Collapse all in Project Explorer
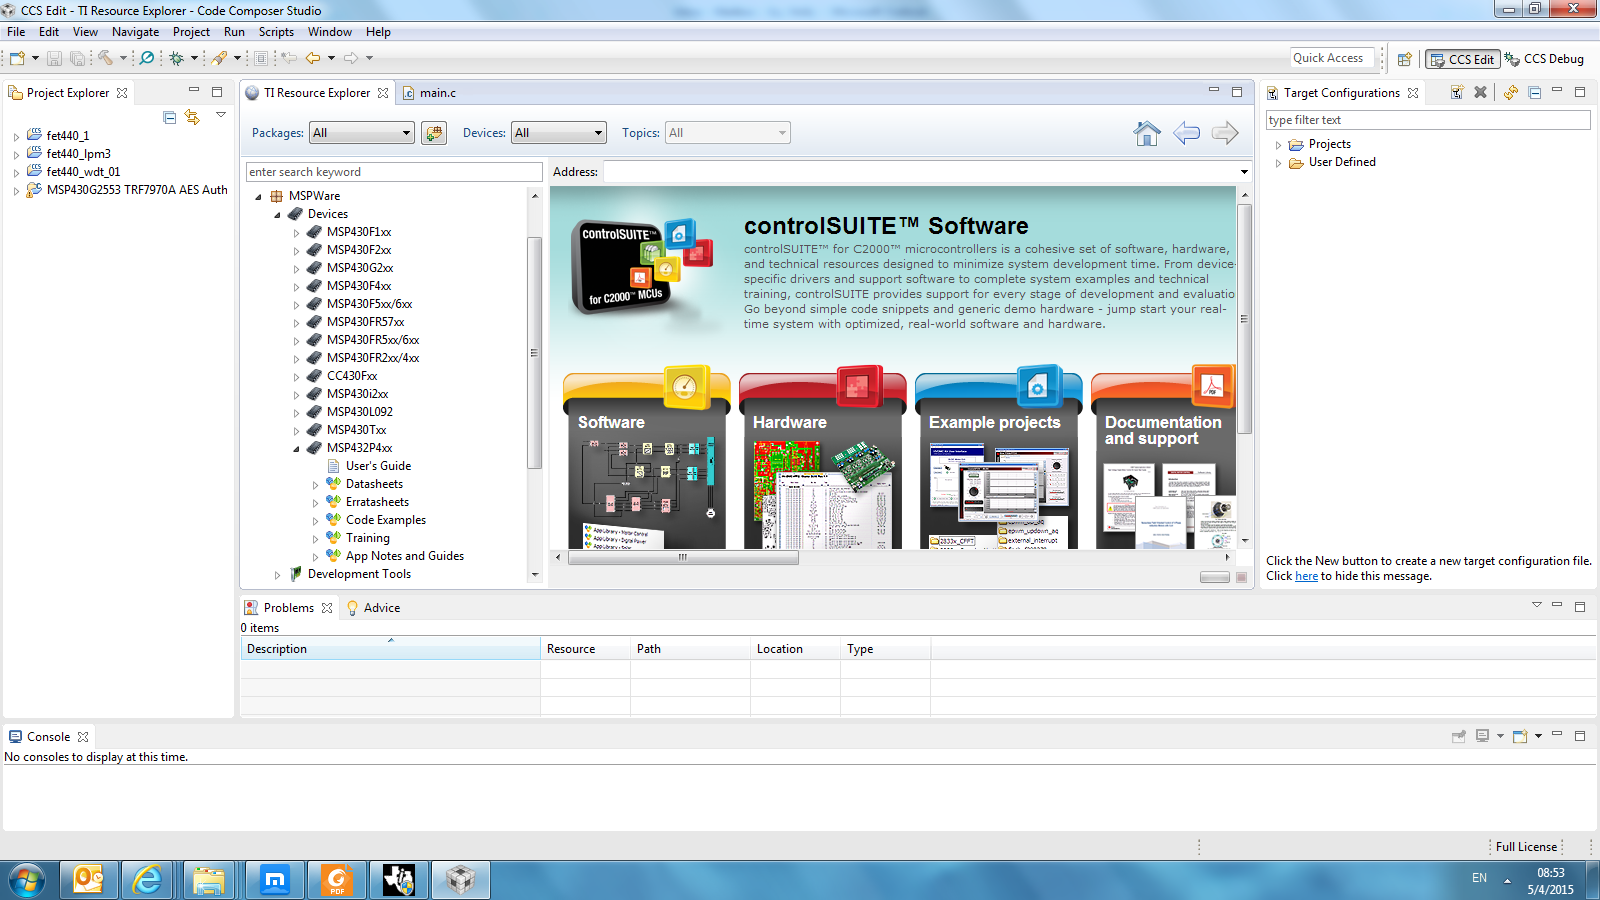1600x900 pixels. (170, 117)
